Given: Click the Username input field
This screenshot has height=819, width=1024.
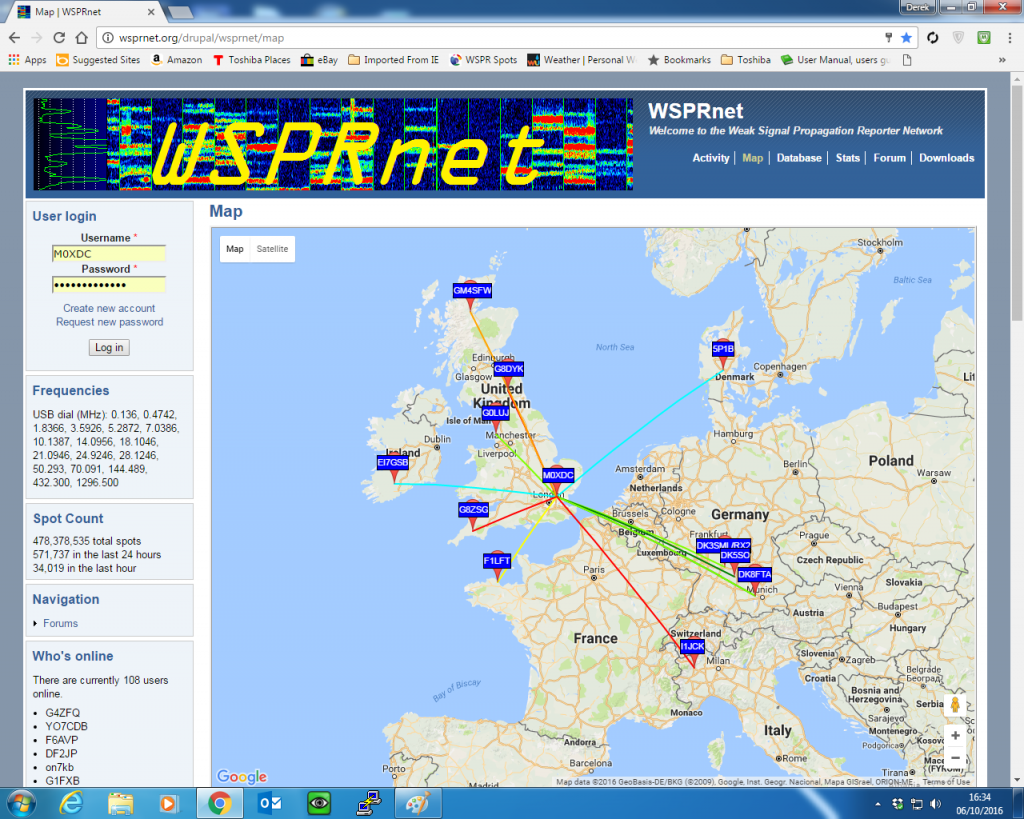Looking at the screenshot, I should [x=108, y=253].
